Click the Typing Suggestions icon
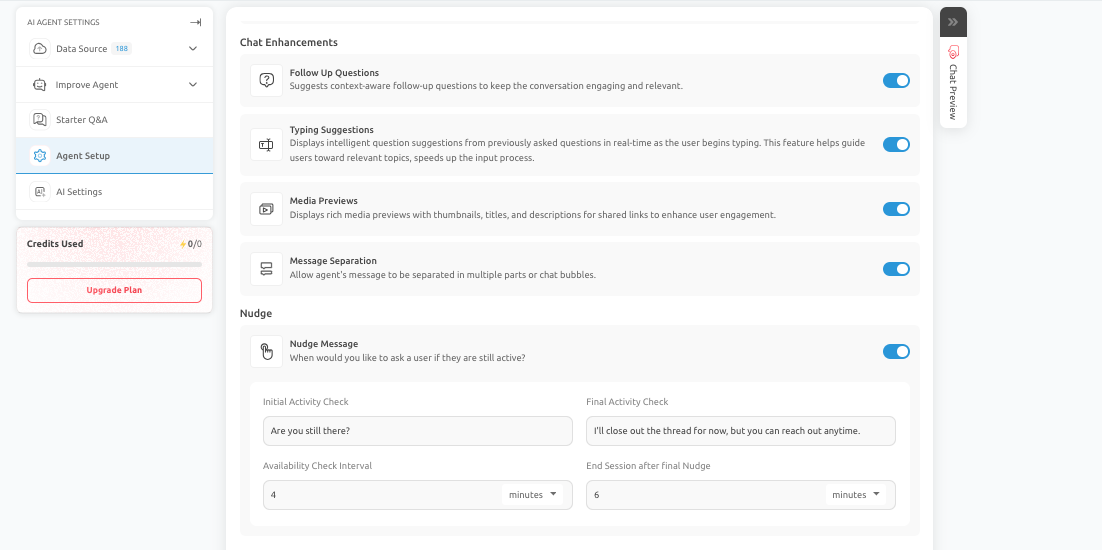1102x550 pixels. 266,145
